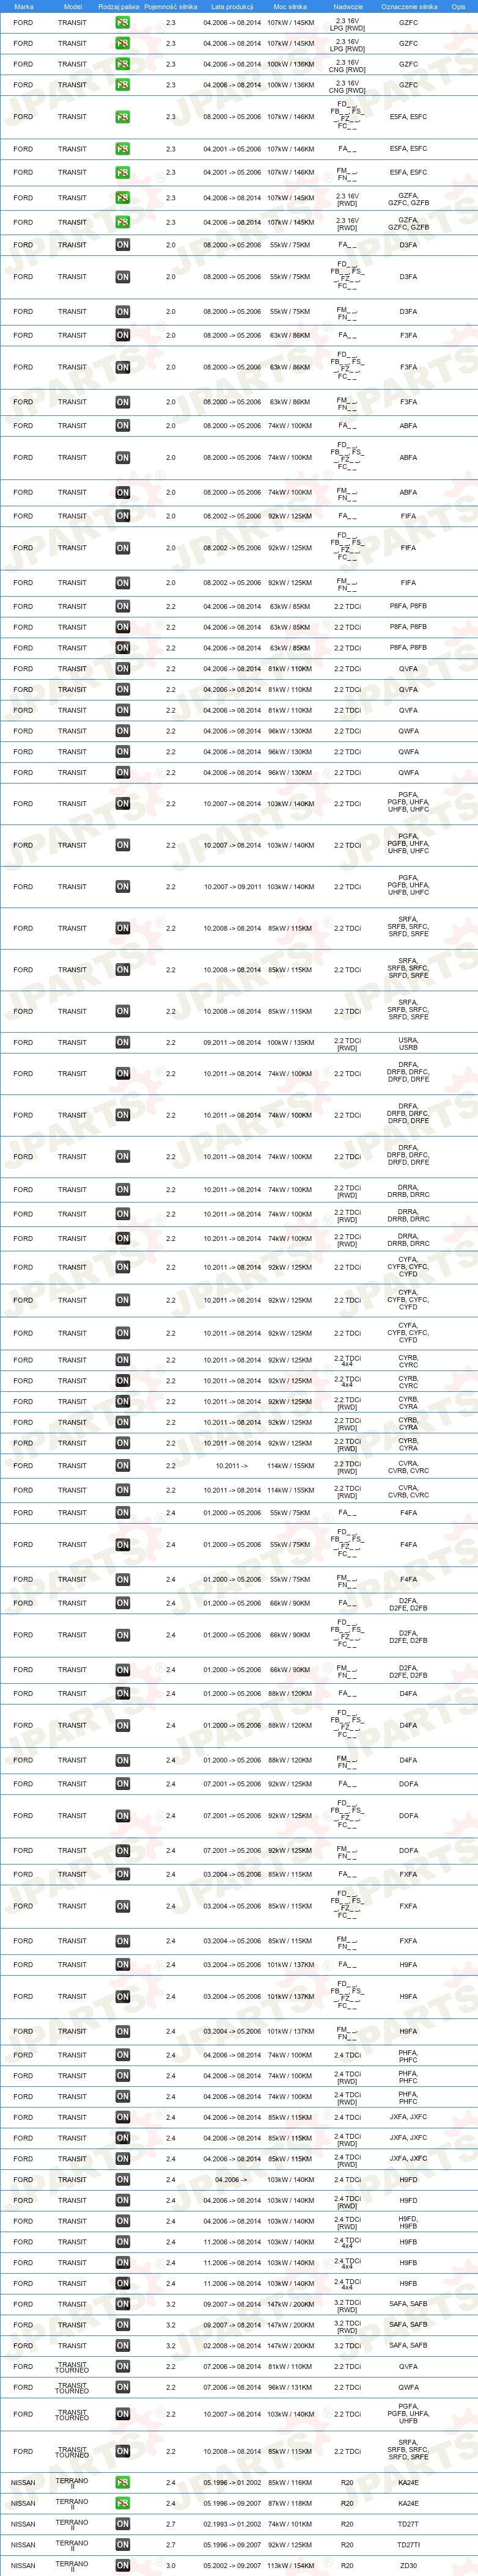Image resolution: width=478 pixels, height=2576 pixels.
Task: Select the 96kW / 131KM power cell
Action: (x=290, y=2387)
